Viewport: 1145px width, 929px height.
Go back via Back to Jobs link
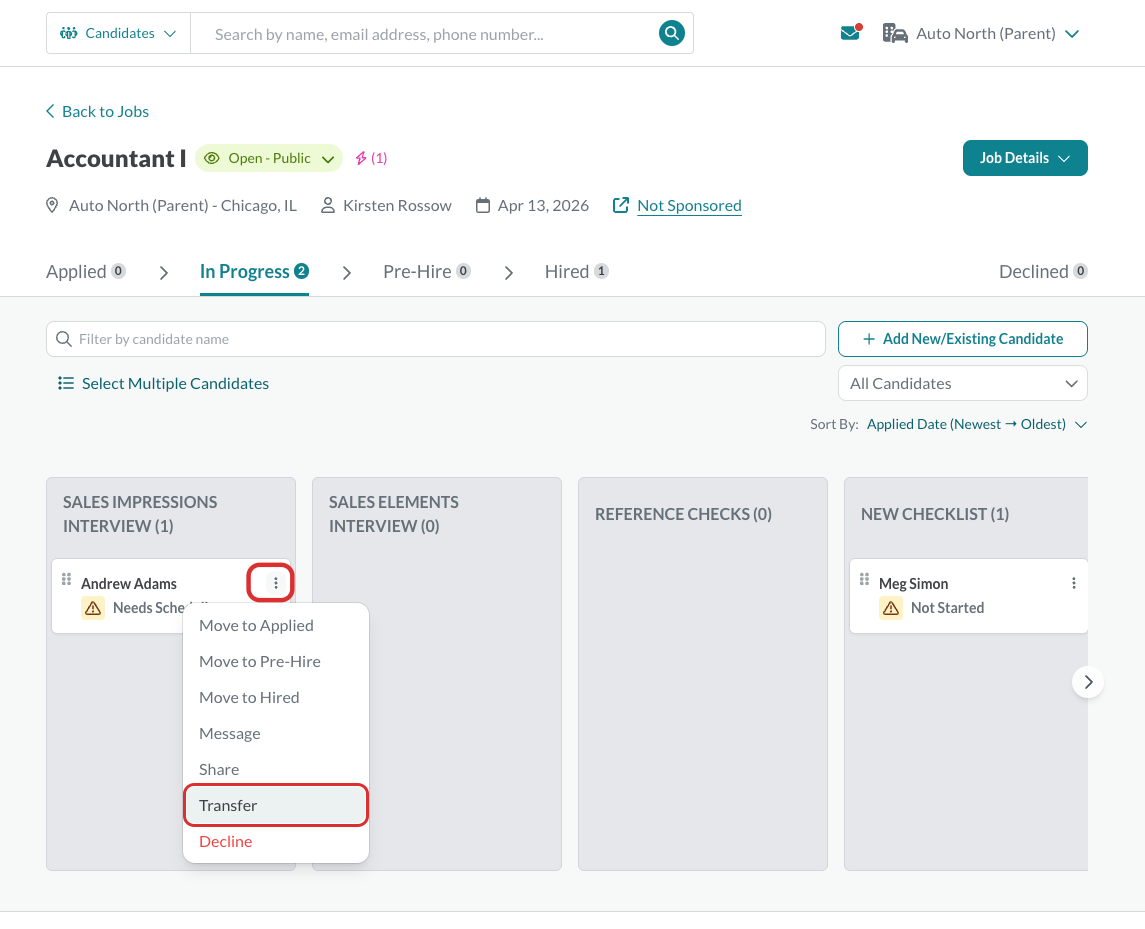[97, 111]
